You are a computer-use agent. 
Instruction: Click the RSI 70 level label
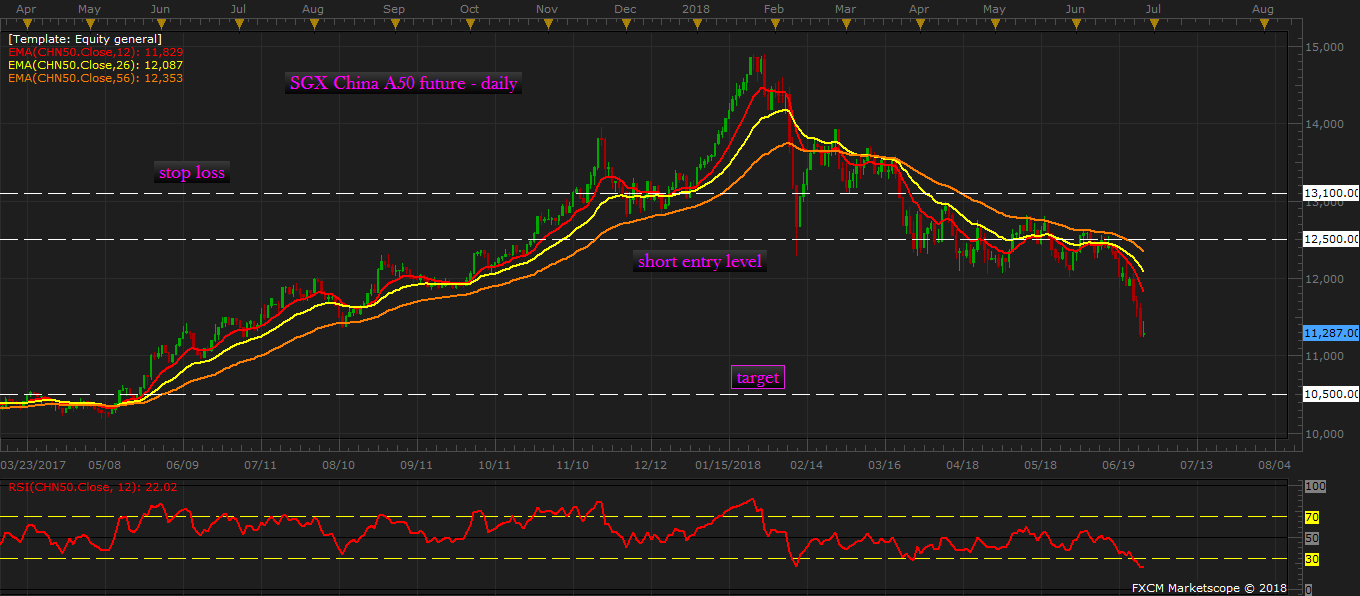coord(1312,517)
